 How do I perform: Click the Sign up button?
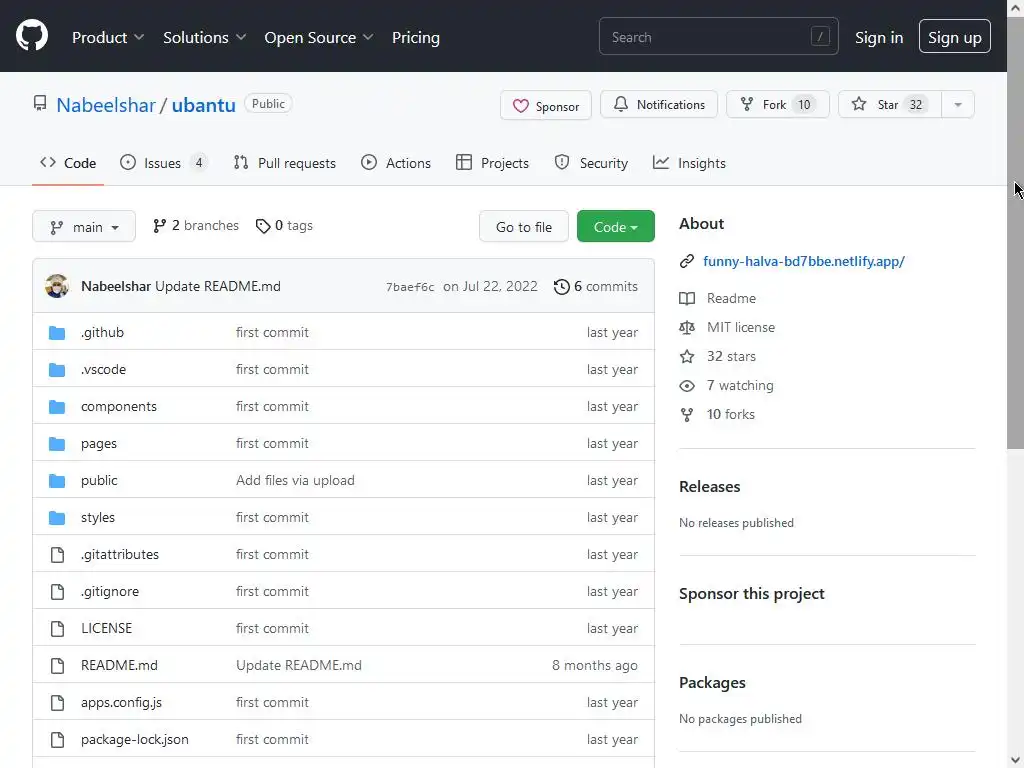pos(954,37)
